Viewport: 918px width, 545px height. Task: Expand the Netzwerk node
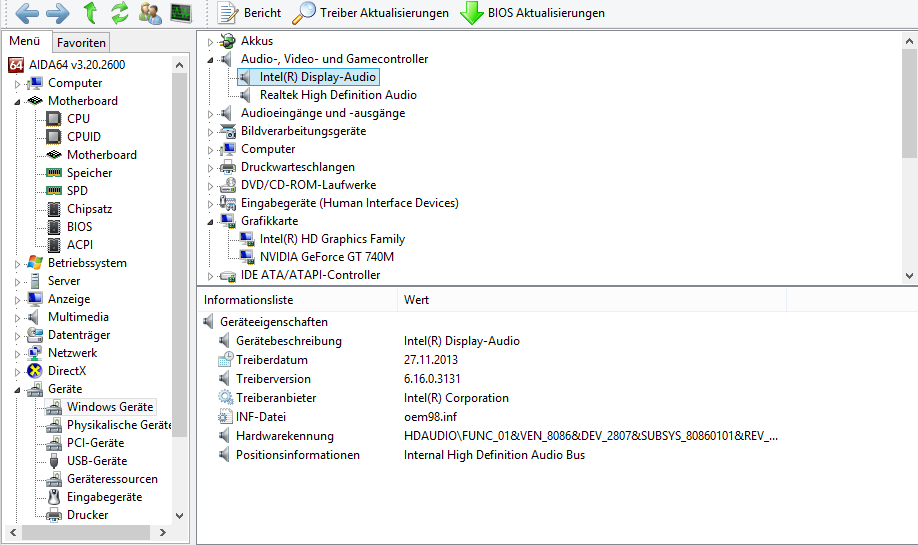point(17,354)
